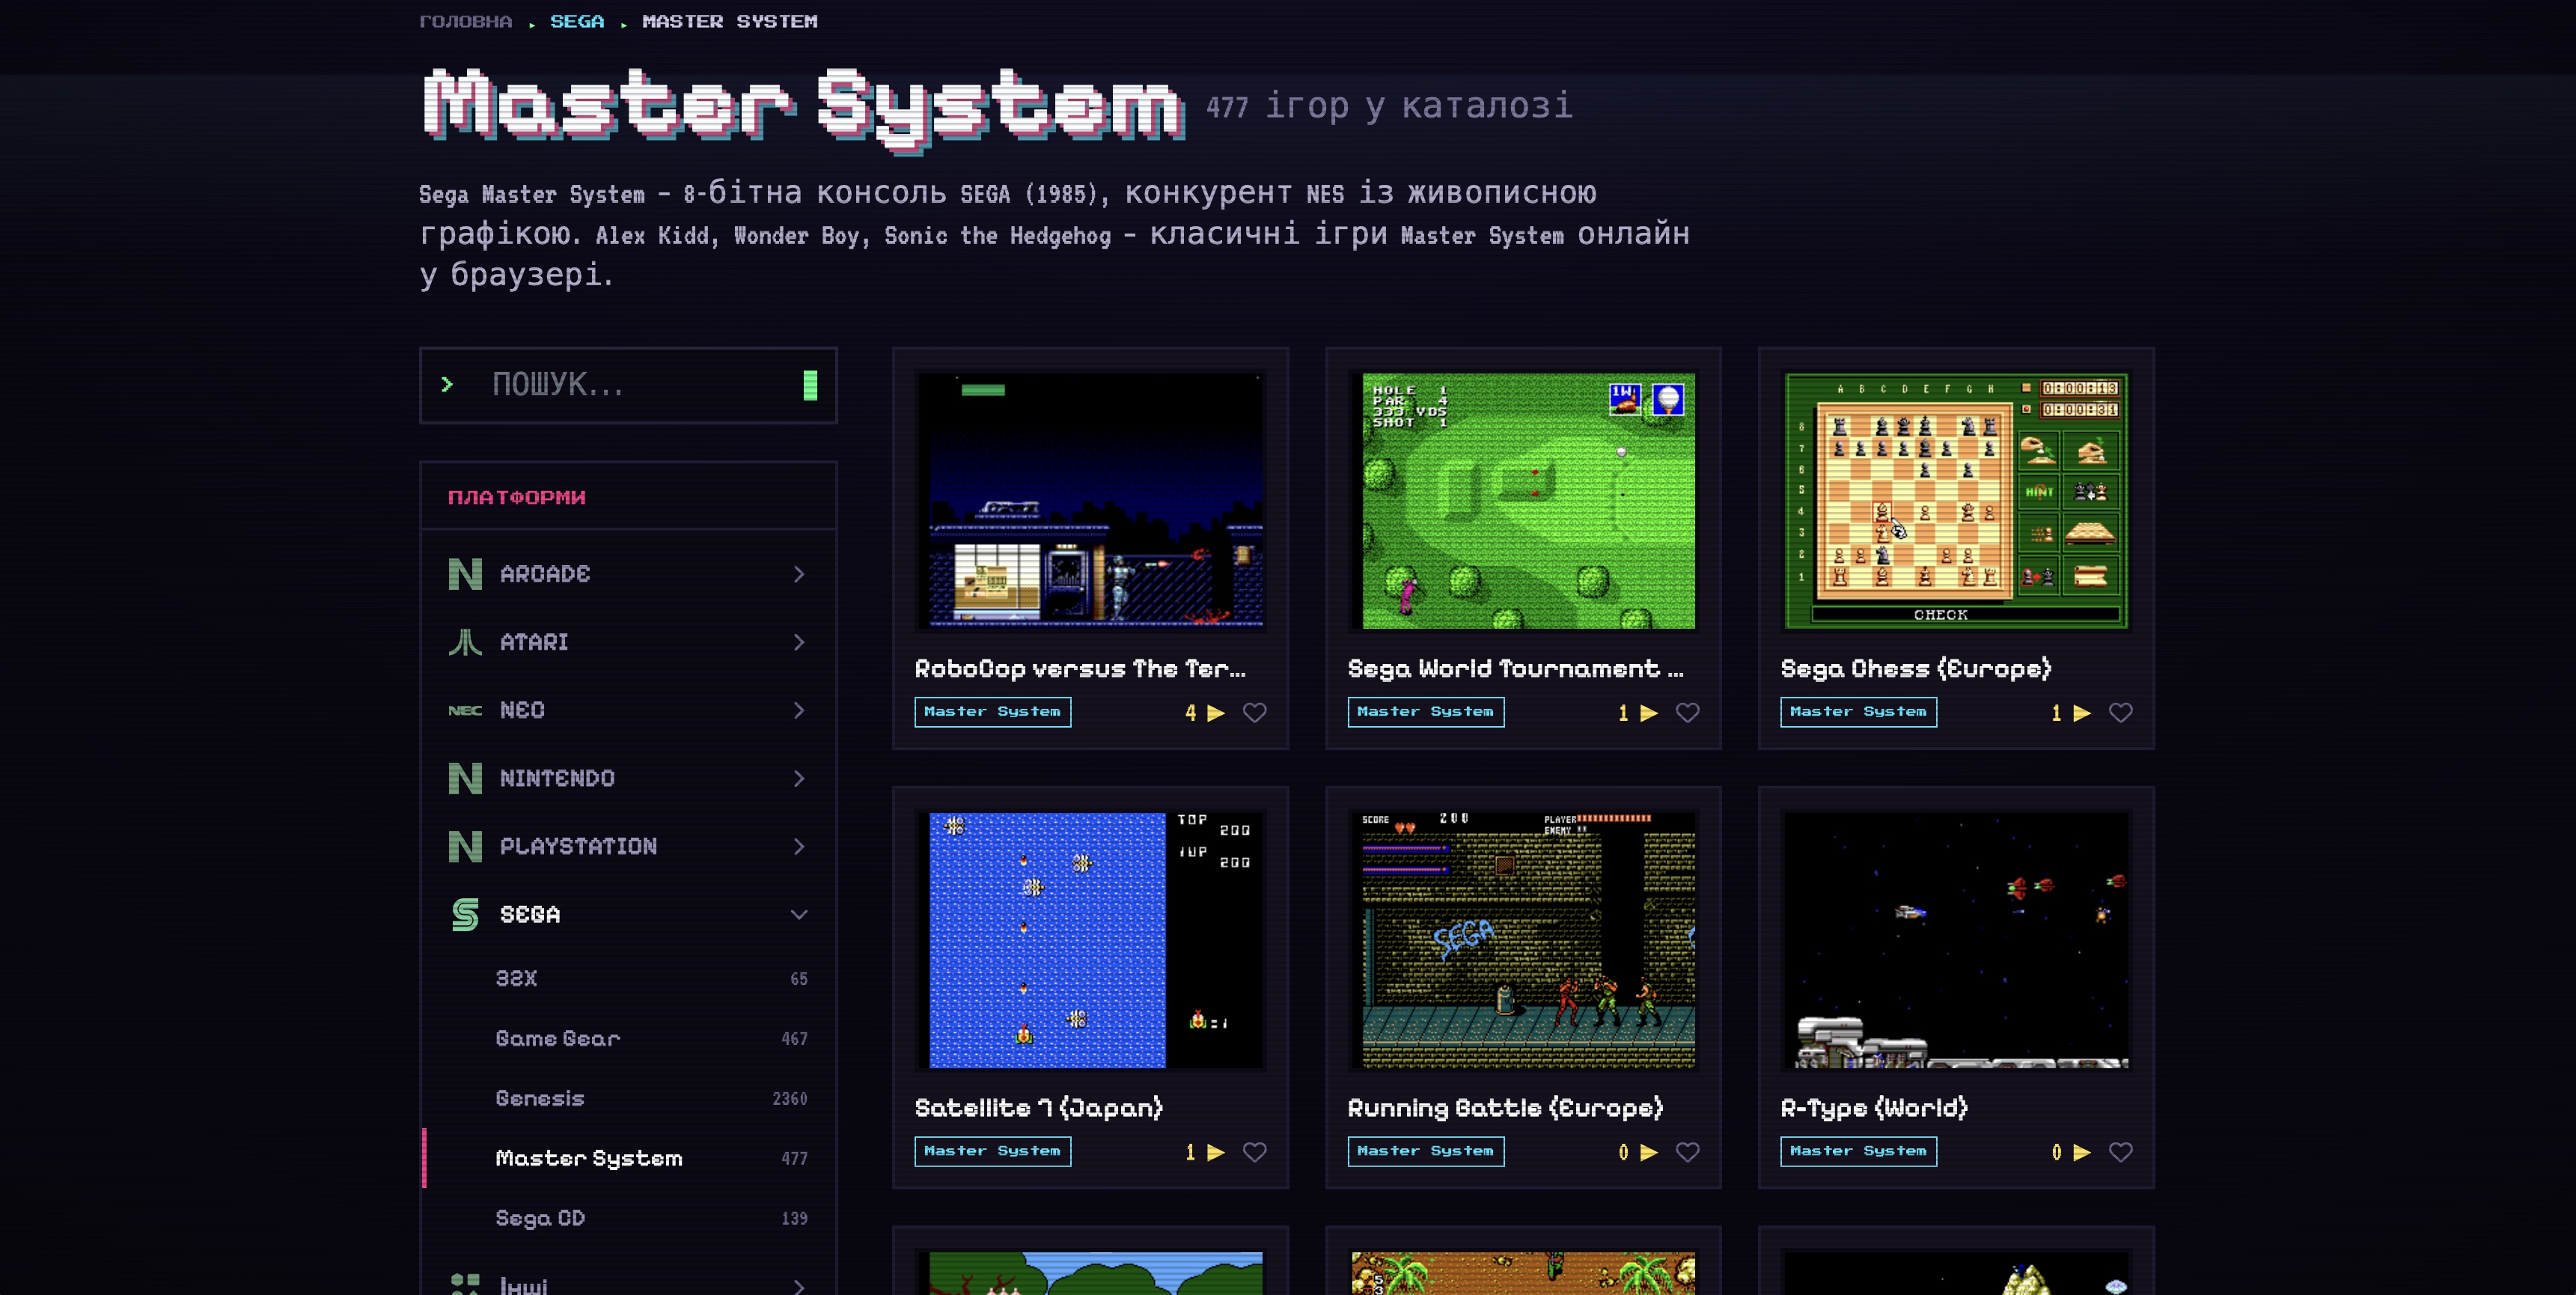Click Master System tag under RoboCop

pos(992,712)
